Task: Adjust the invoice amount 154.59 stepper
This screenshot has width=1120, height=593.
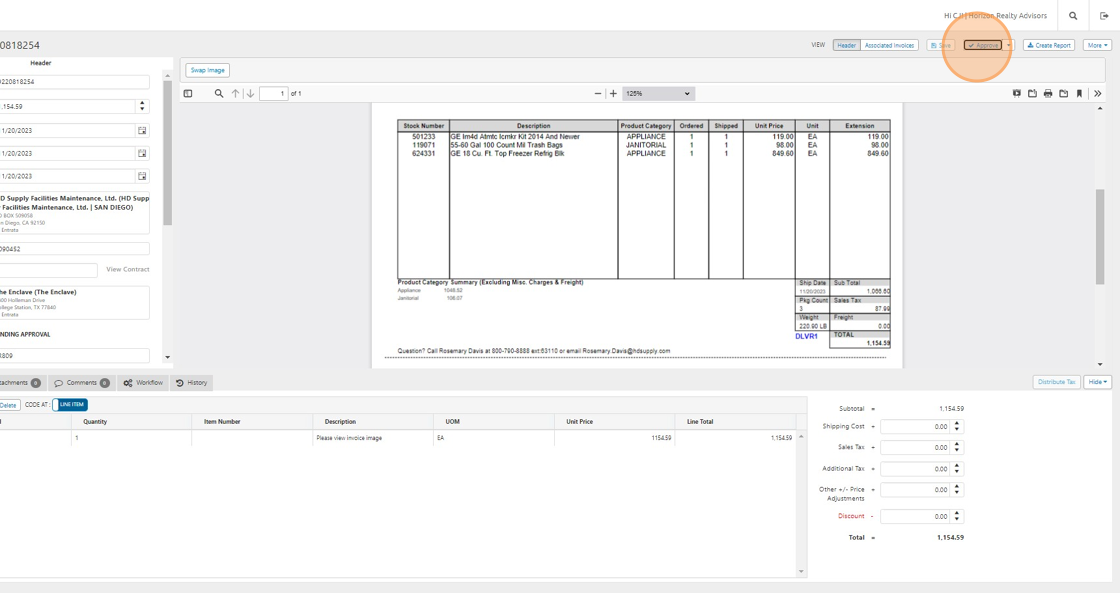Action: tap(142, 106)
